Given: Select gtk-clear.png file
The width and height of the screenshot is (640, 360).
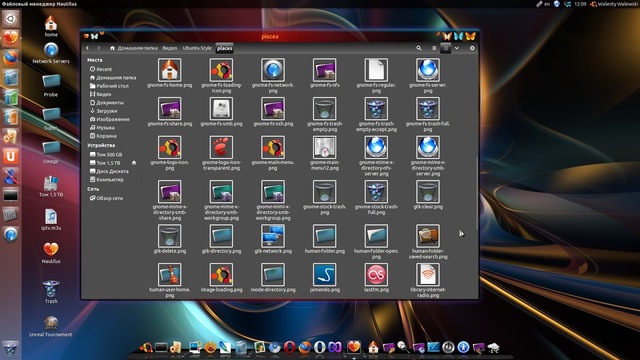Looking at the screenshot, I should click(x=428, y=191).
